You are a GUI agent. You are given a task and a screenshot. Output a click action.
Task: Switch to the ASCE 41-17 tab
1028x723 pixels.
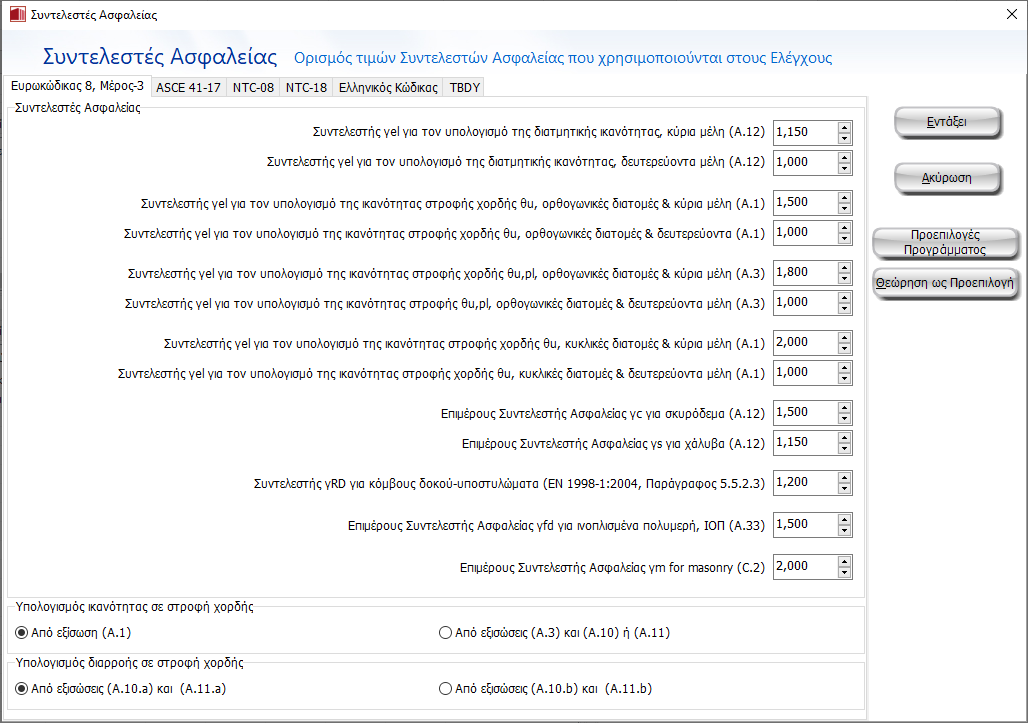tap(188, 87)
